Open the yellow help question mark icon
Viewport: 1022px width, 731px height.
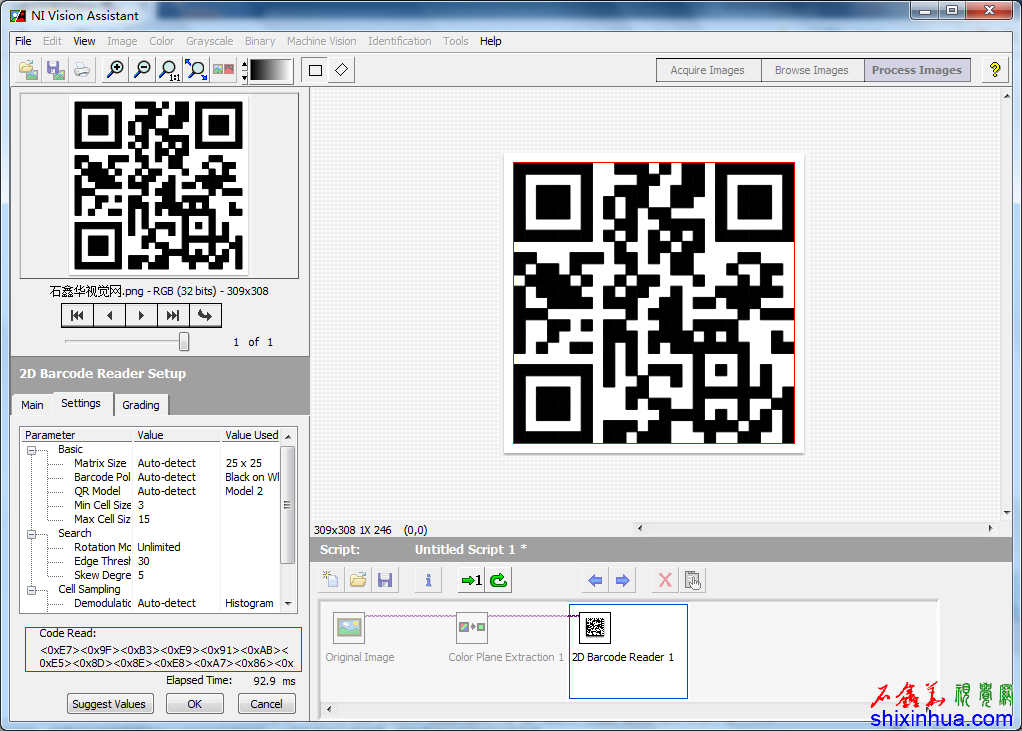994,70
